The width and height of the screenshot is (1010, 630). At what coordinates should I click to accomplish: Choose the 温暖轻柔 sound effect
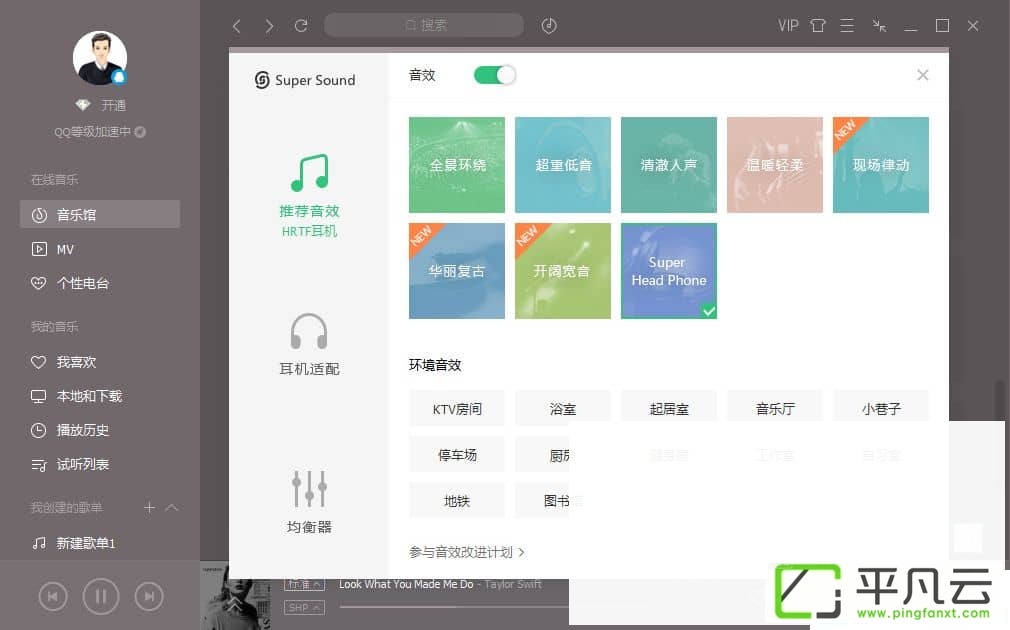click(775, 165)
